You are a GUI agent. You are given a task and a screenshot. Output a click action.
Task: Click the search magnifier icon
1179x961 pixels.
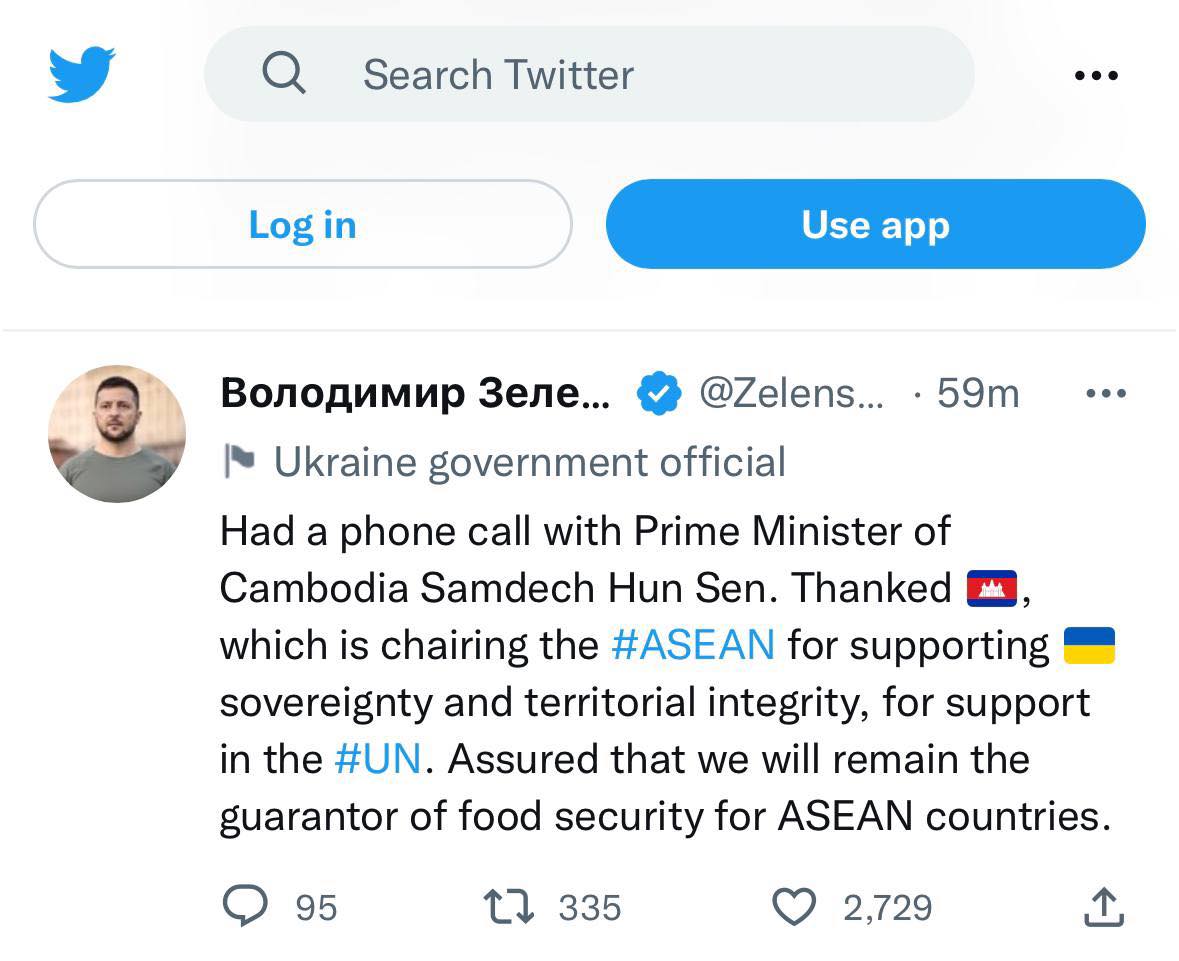(284, 74)
